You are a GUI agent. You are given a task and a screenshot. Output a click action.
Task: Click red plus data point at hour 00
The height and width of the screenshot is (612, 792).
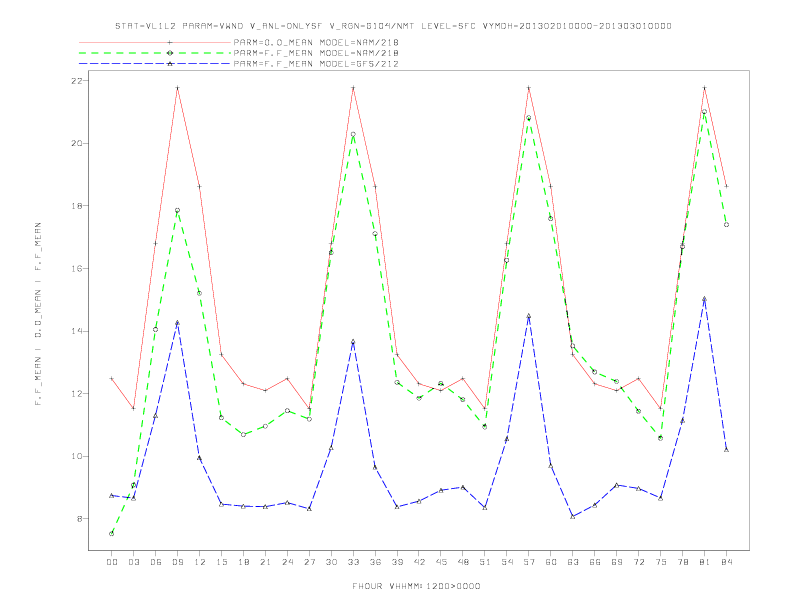112,378
